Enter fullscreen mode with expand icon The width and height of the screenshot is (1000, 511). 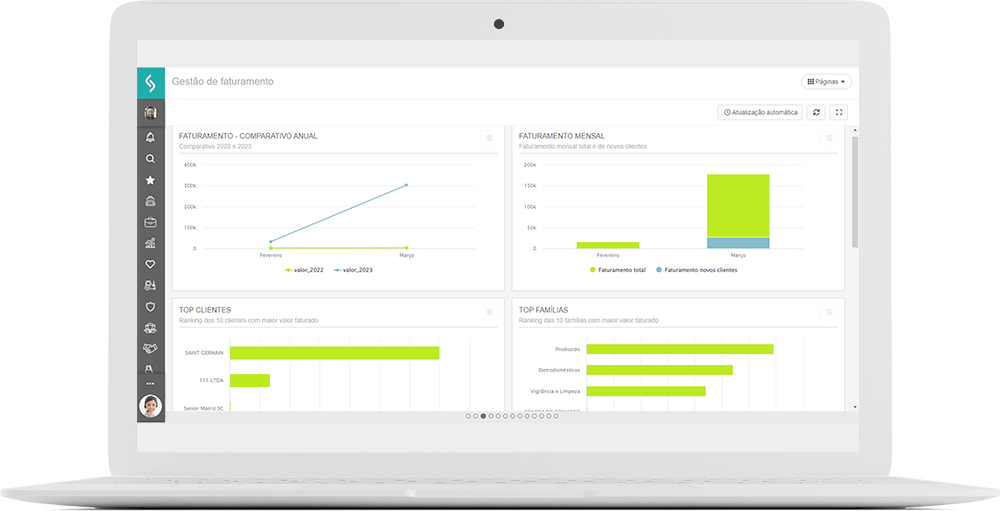coord(840,113)
